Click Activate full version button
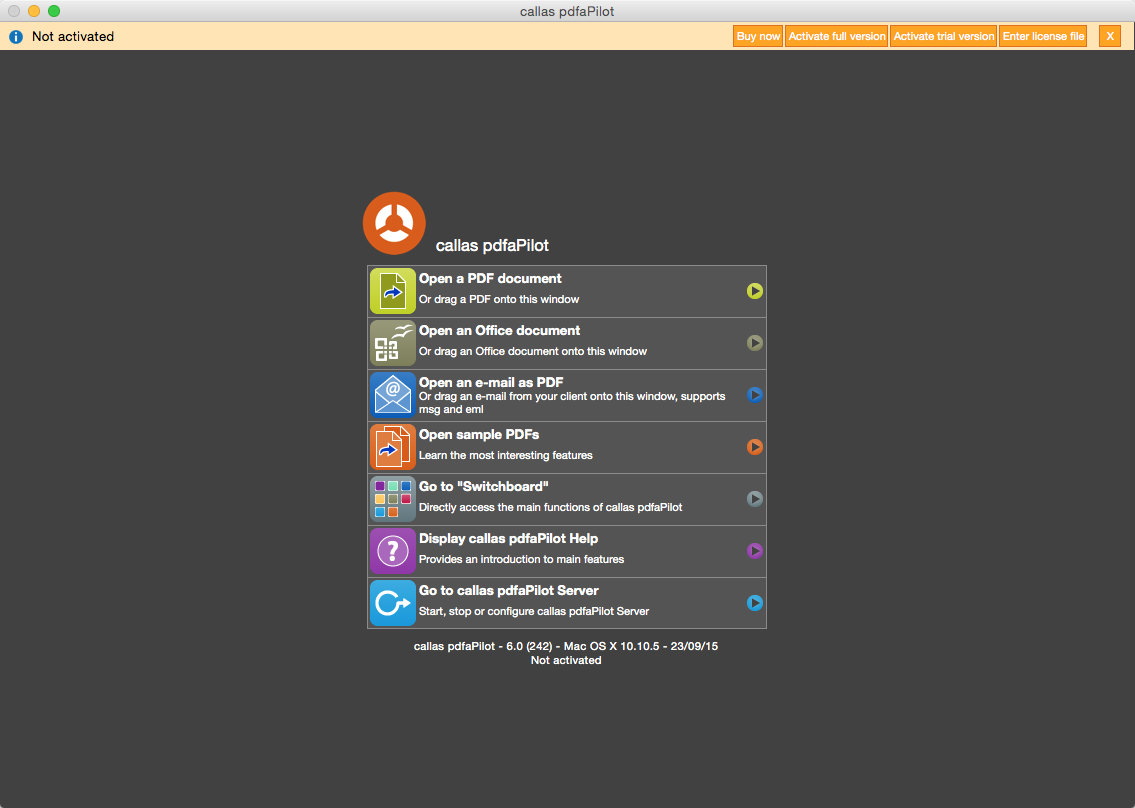The image size is (1135, 808). click(x=837, y=36)
